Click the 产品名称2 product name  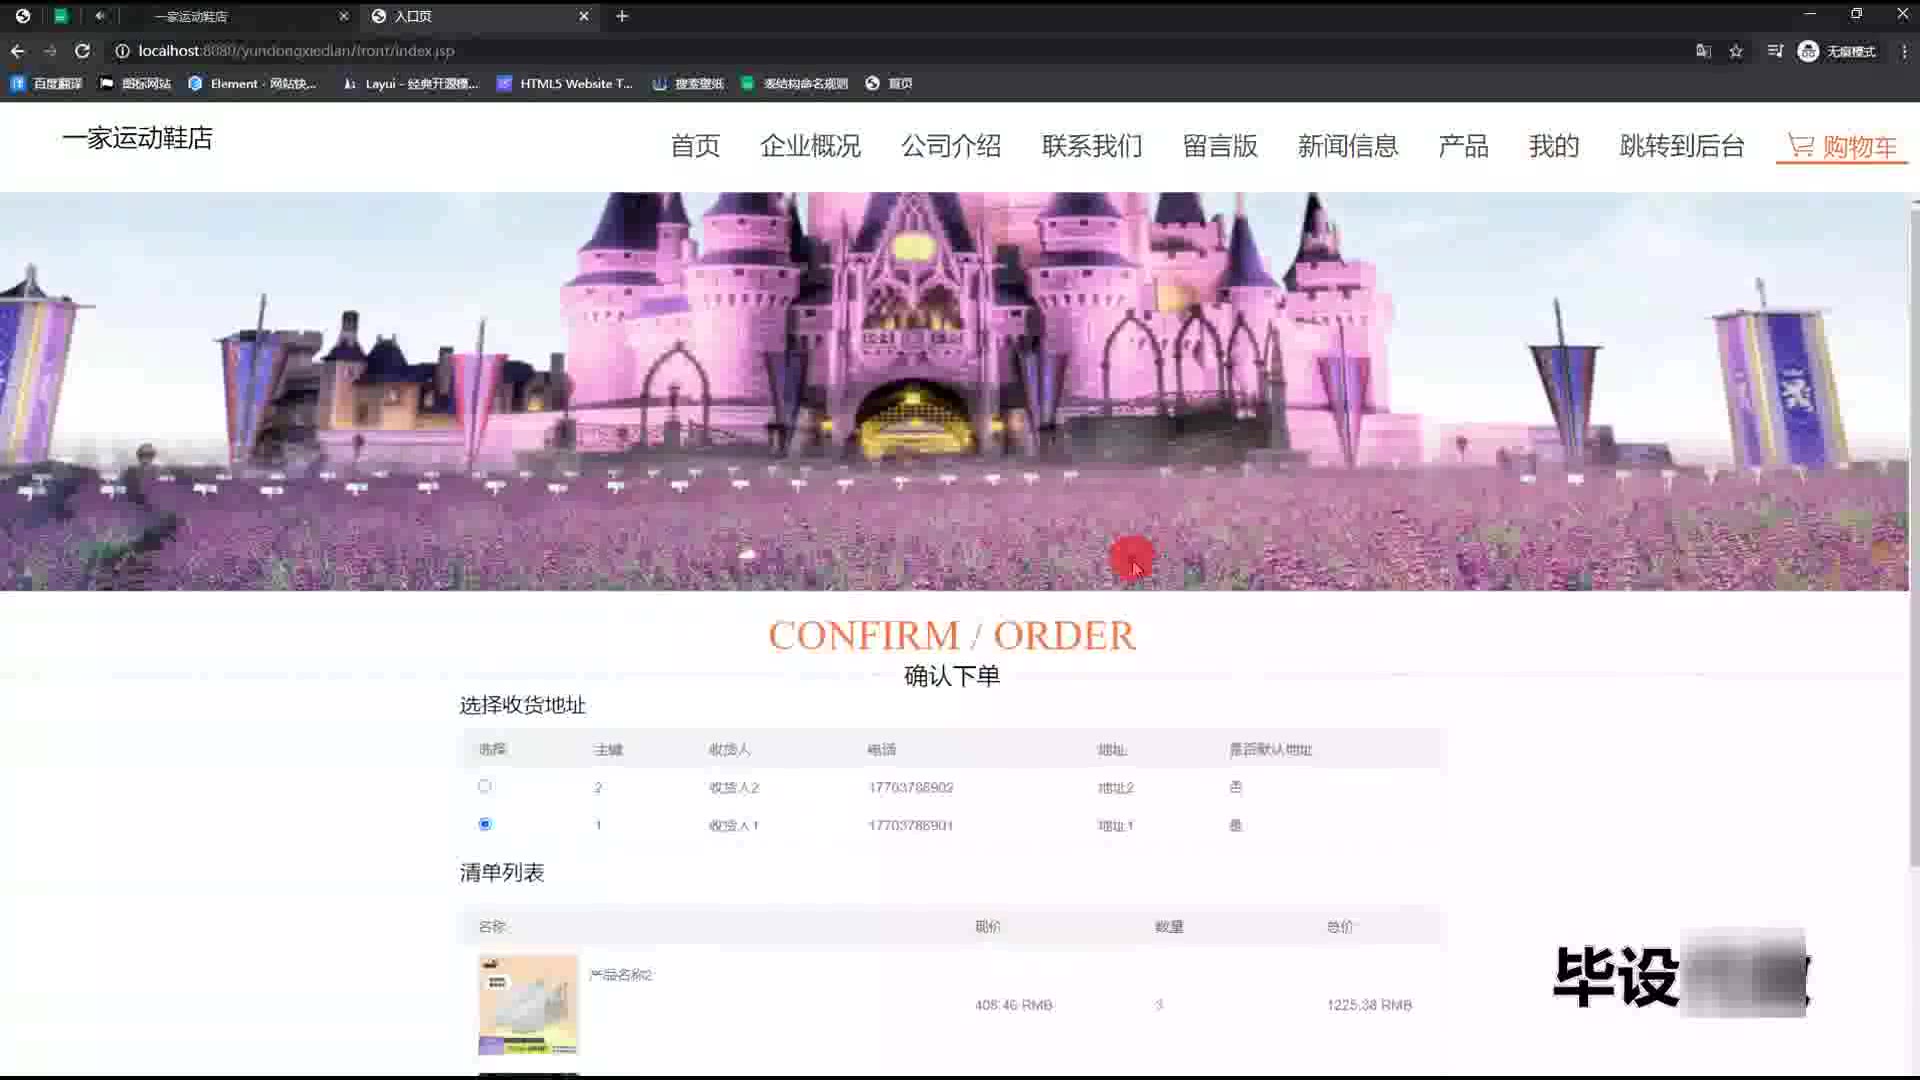[x=621, y=975]
